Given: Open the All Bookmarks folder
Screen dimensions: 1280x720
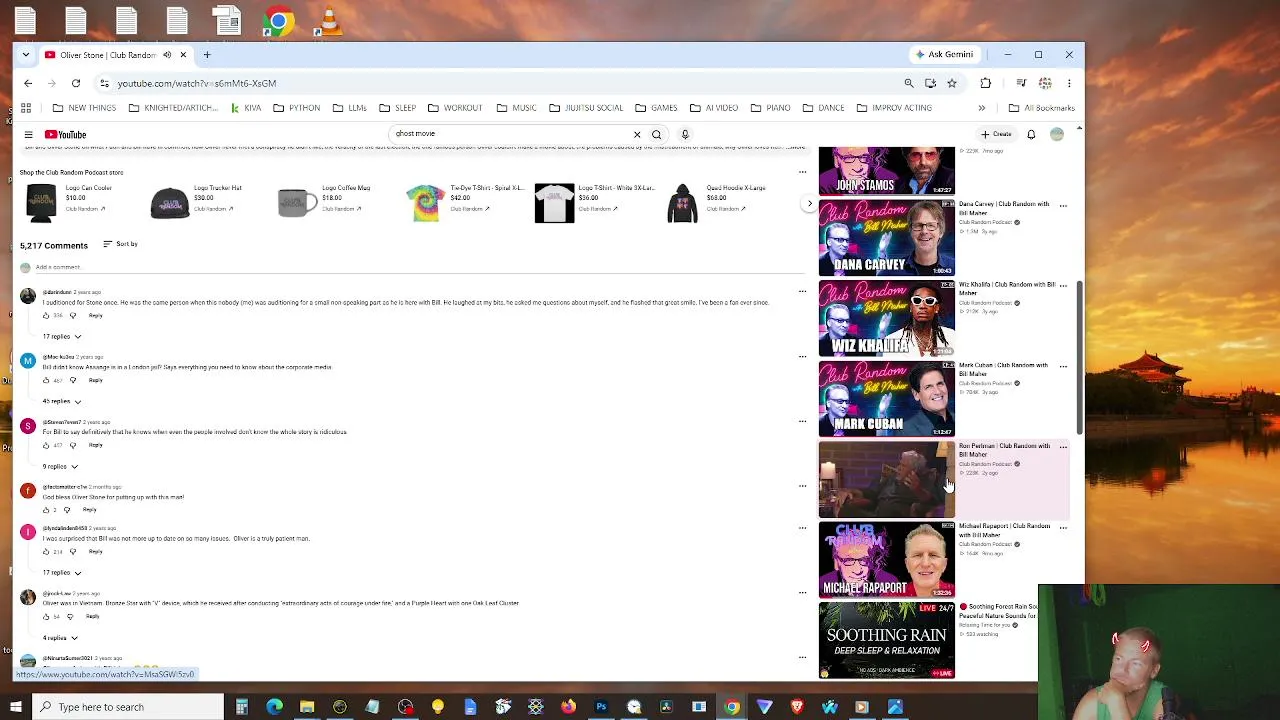Looking at the screenshot, I should (1041, 108).
